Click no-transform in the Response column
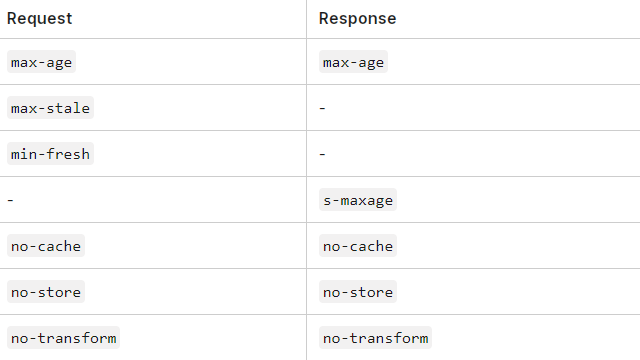The height and width of the screenshot is (360, 640). tap(375, 338)
